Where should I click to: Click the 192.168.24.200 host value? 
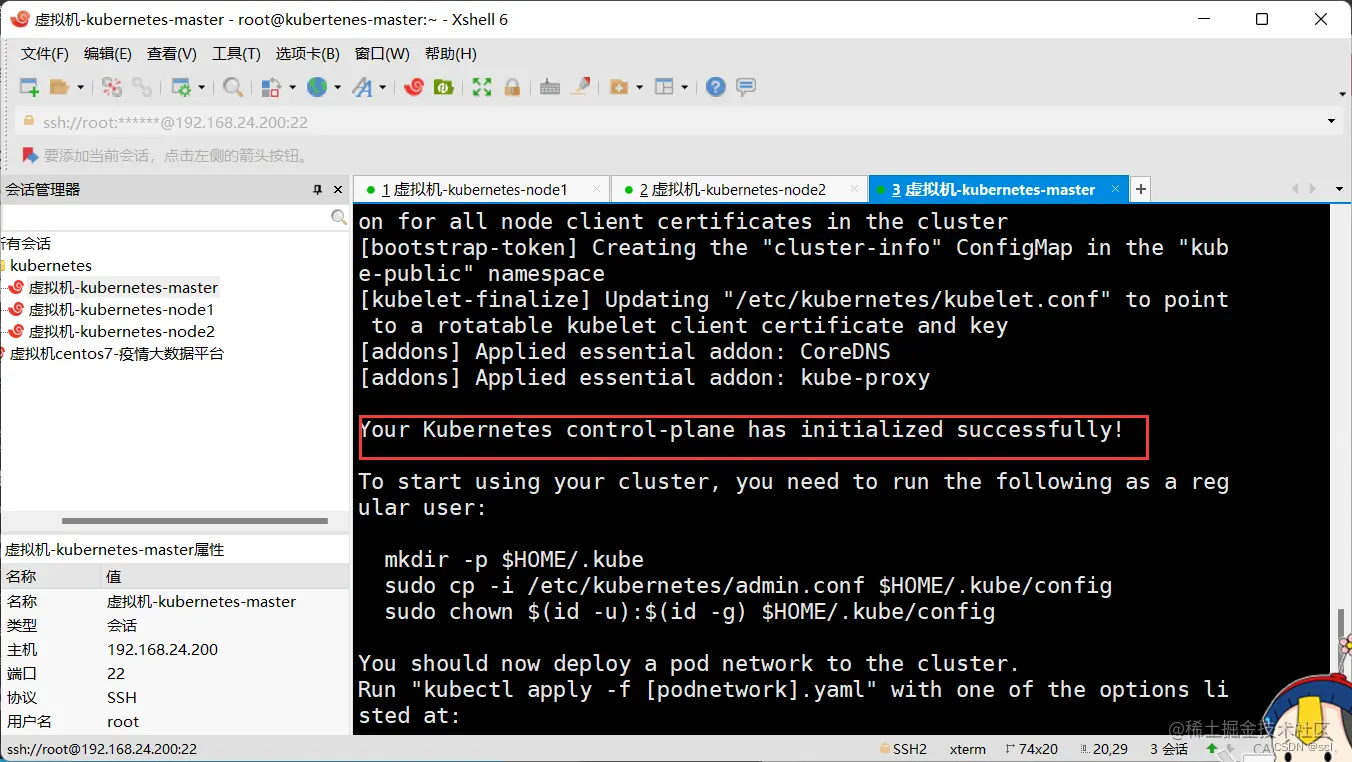(162, 649)
